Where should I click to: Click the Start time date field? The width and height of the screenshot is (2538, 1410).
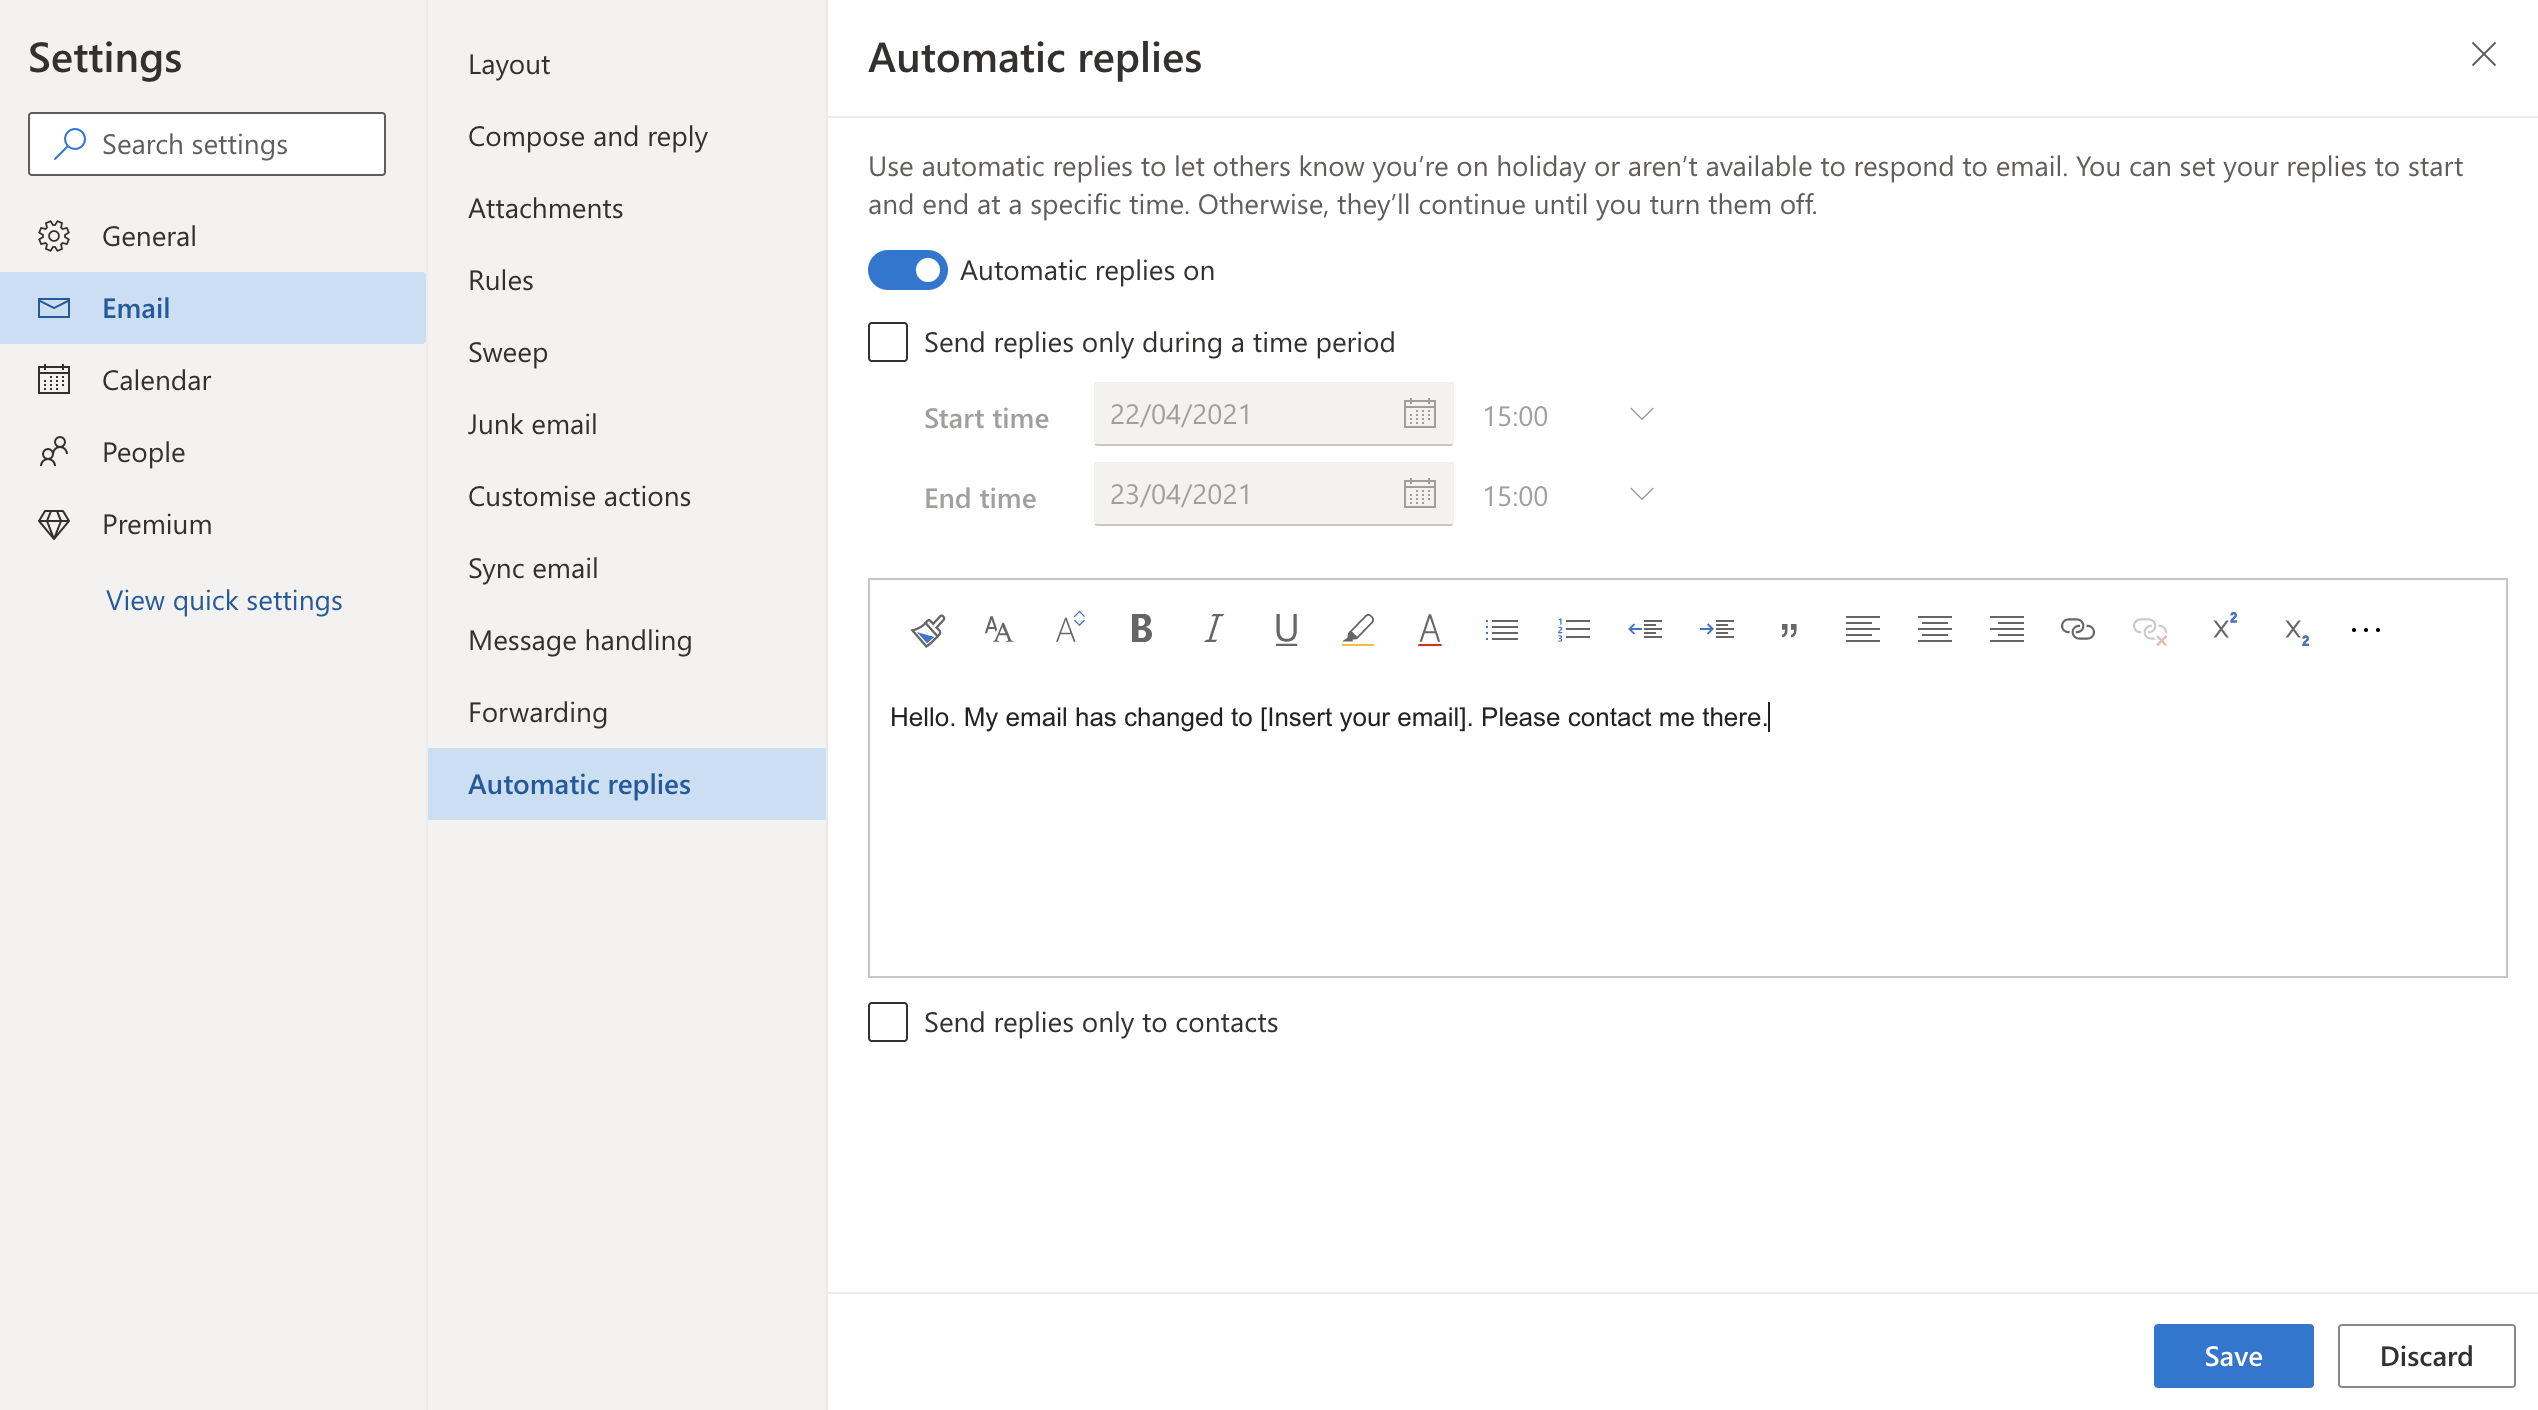[1273, 414]
